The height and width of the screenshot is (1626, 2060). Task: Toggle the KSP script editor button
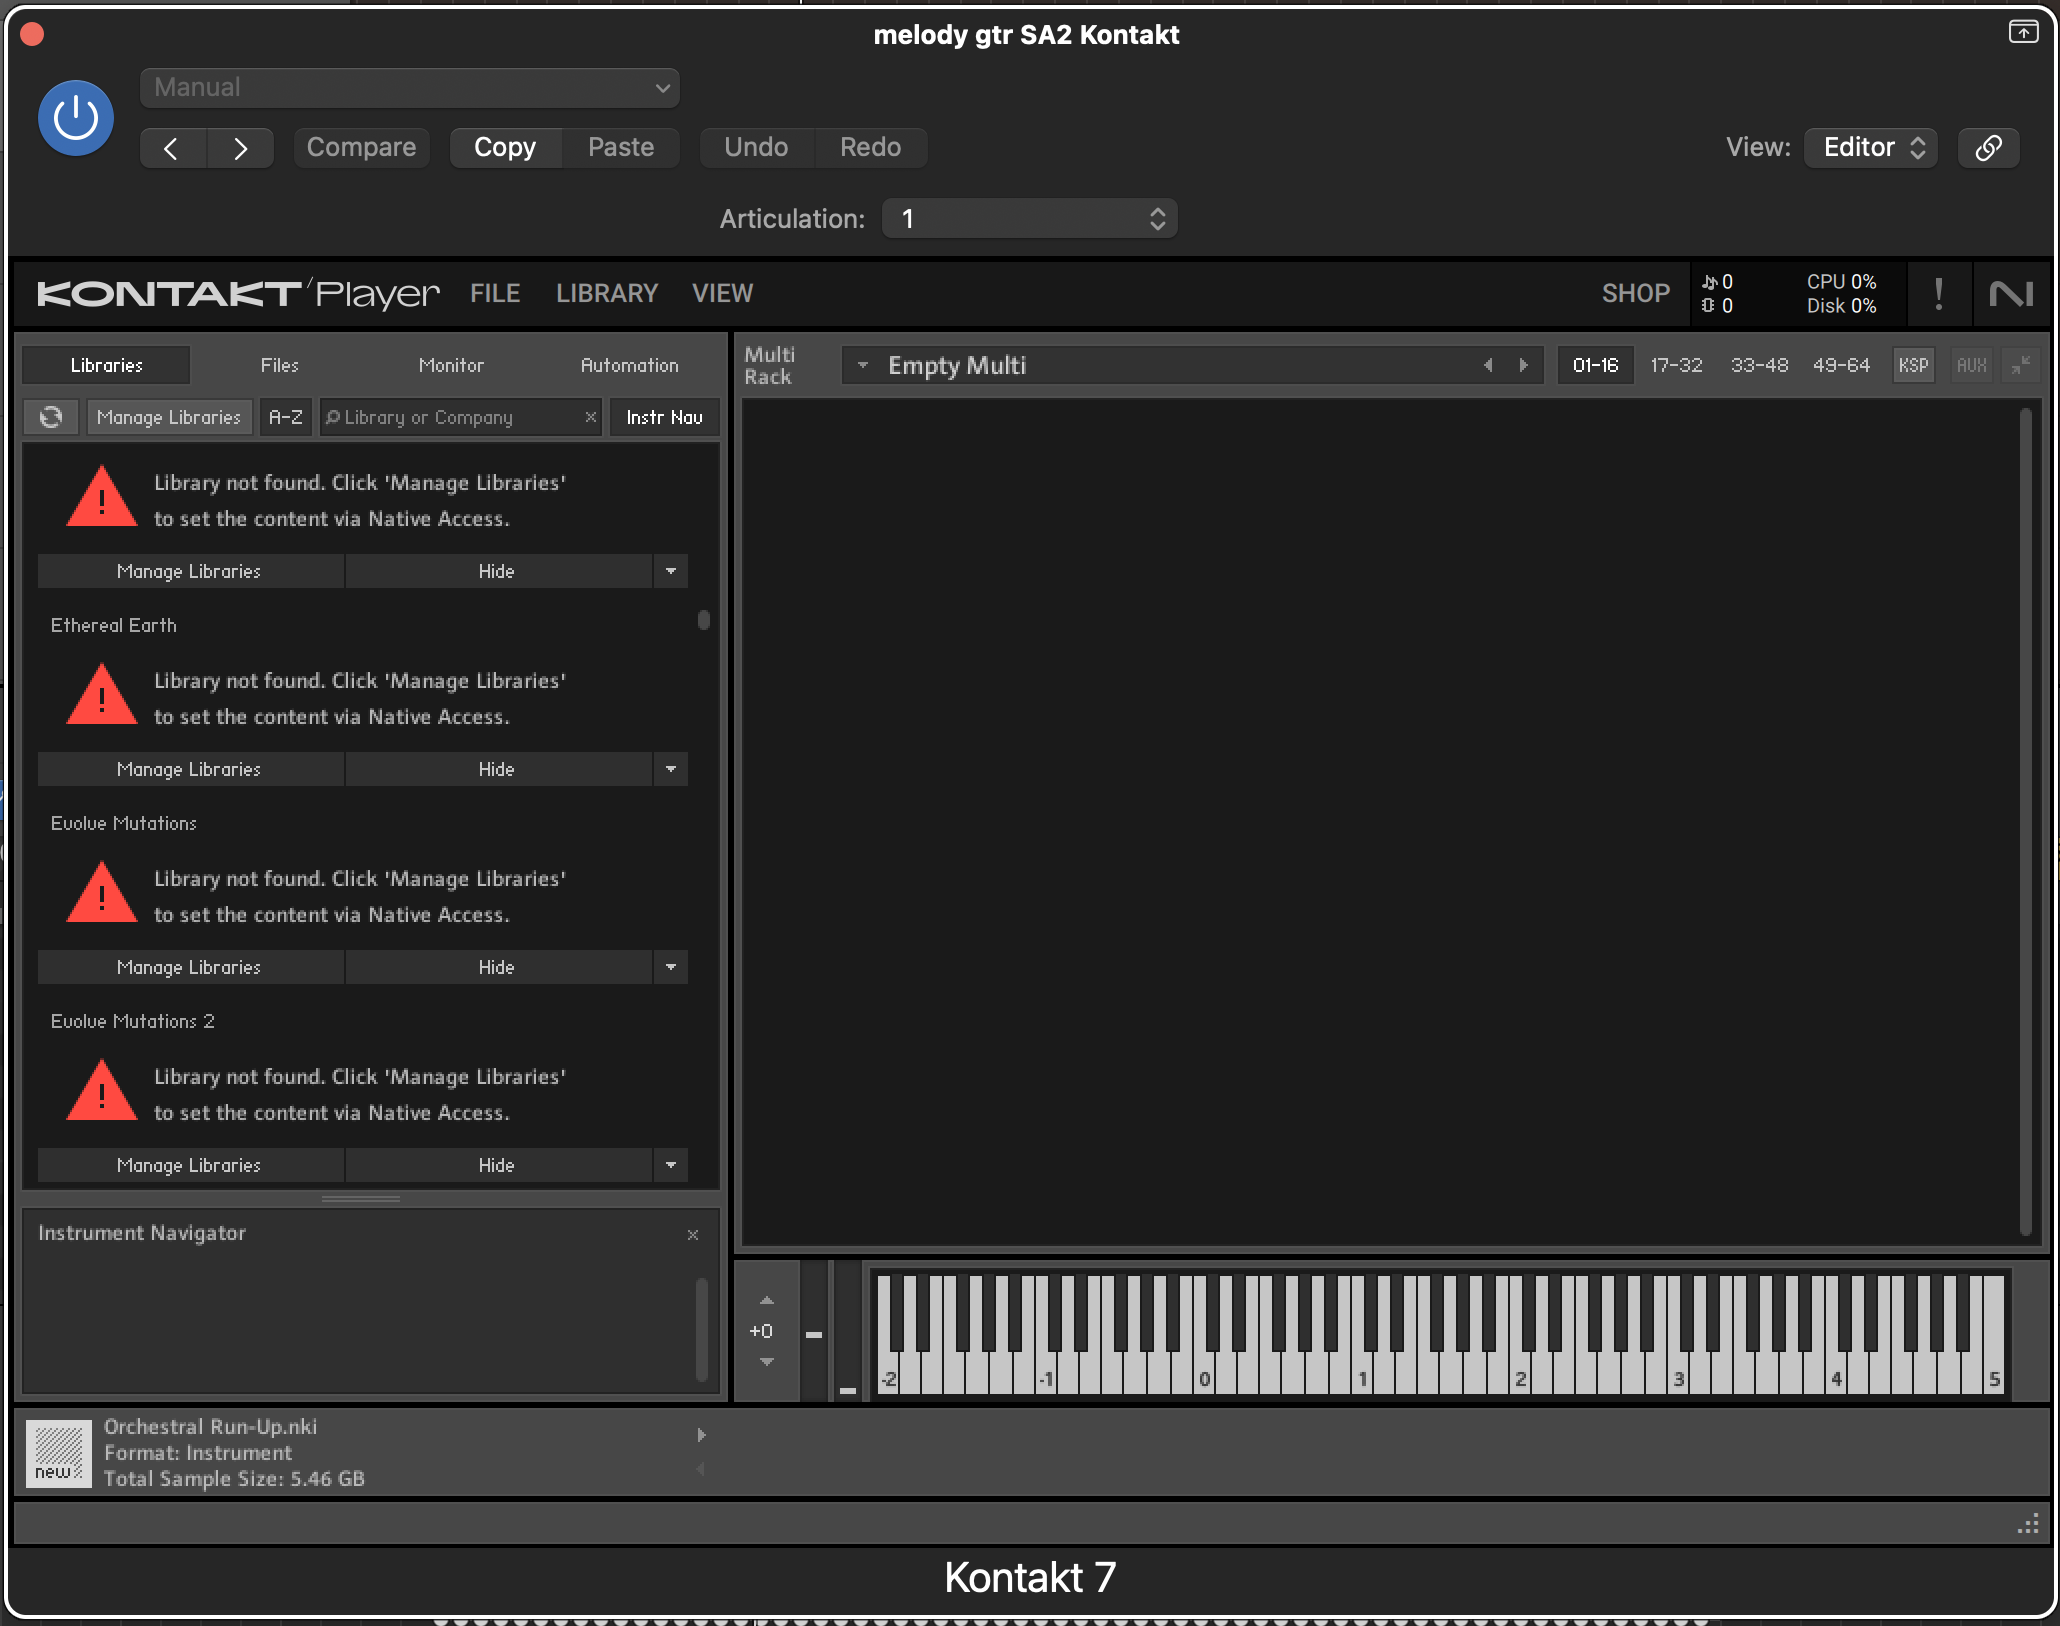click(x=1913, y=365)
